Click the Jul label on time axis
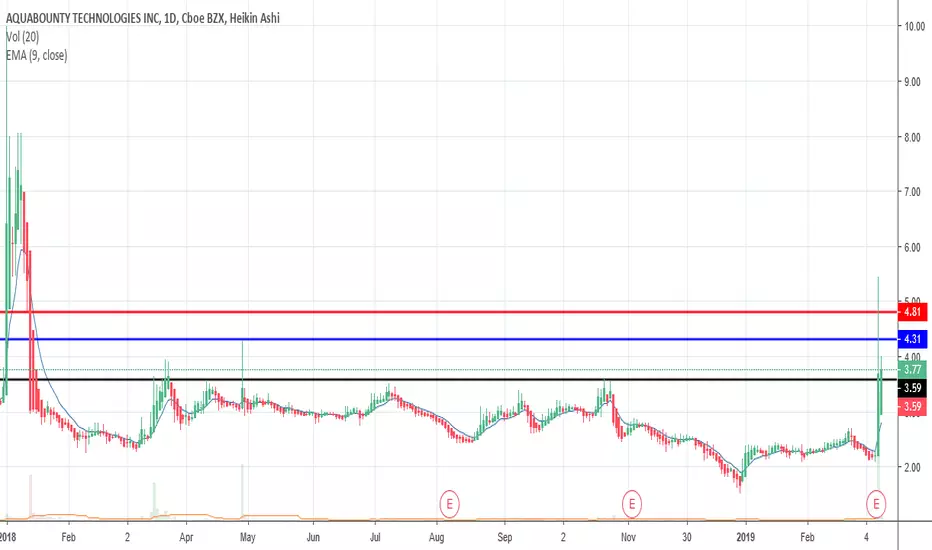Viewport: 932px width, 550px height. pyautogui.click(x=375, y=537)
